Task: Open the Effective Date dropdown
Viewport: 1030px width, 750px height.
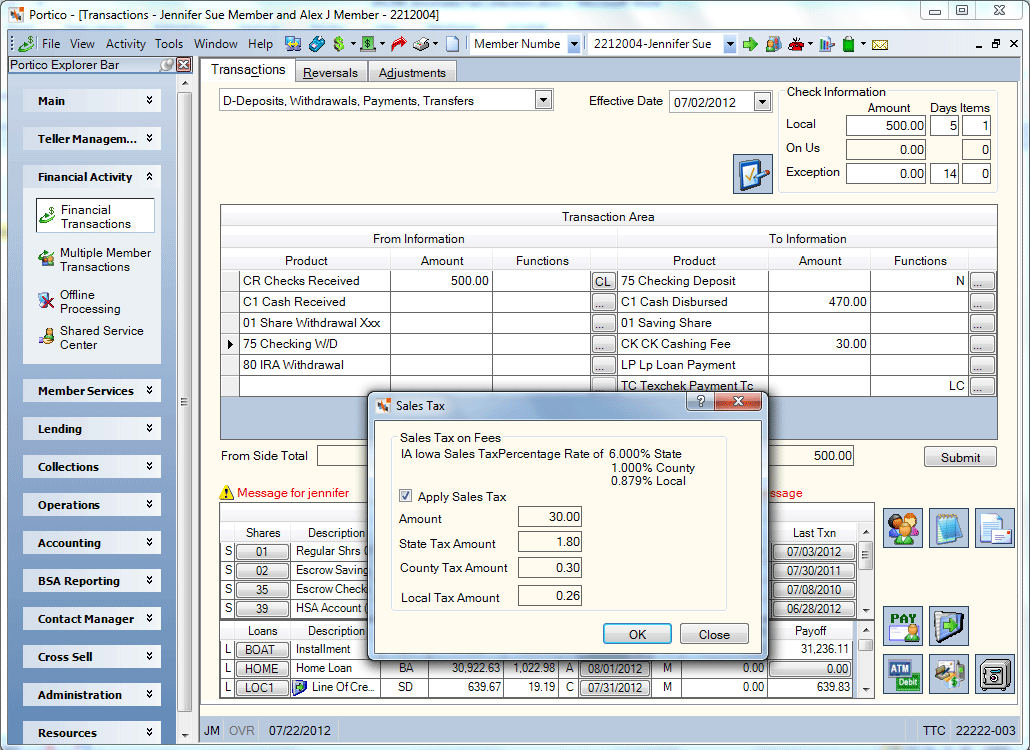Action: (762, 102)
